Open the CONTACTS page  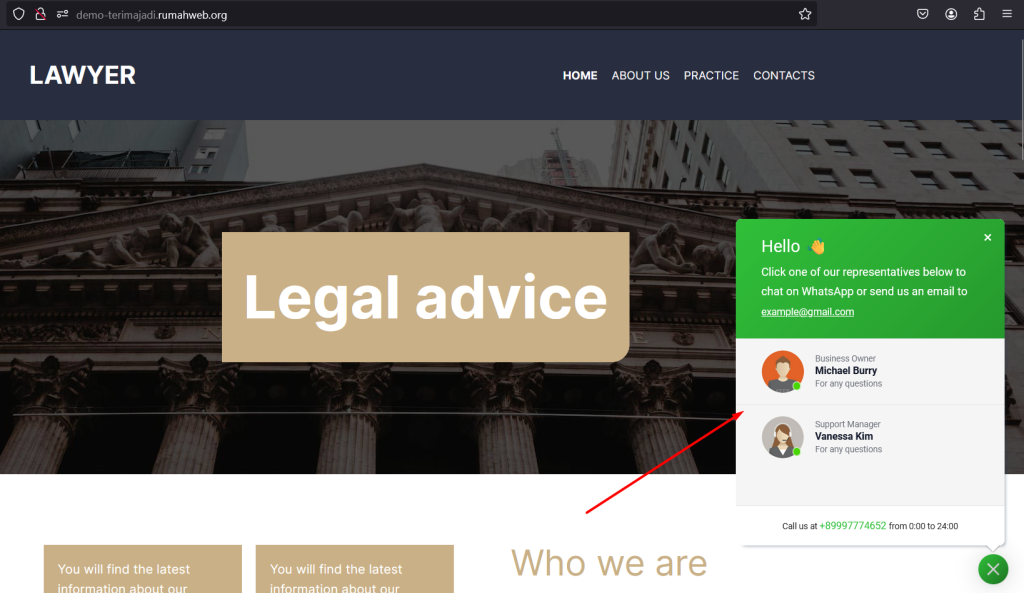(784, 76)
